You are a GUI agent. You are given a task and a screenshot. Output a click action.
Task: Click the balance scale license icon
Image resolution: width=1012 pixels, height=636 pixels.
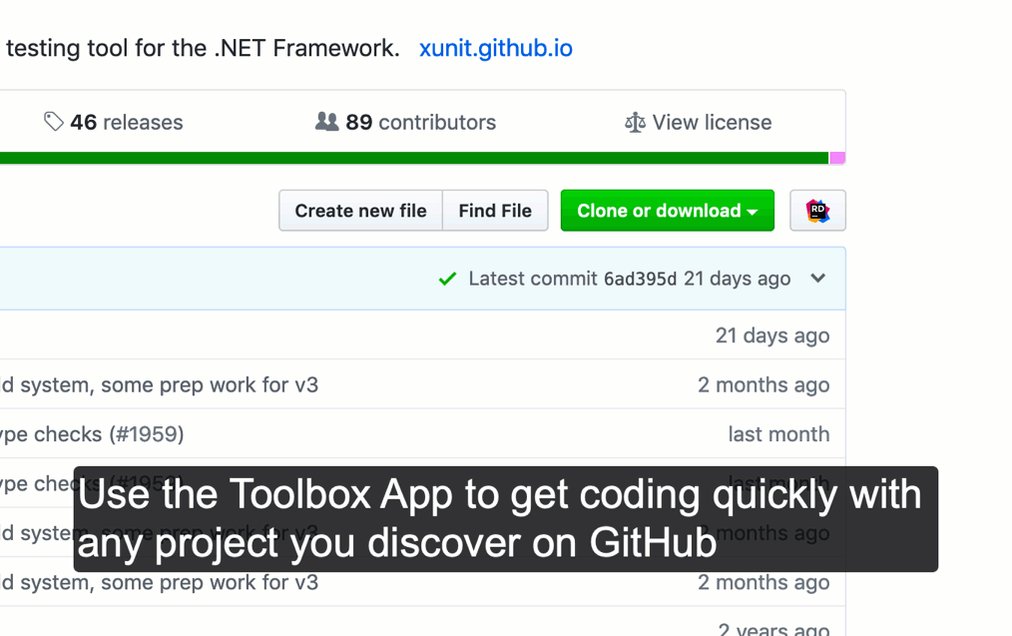(635, 123)
